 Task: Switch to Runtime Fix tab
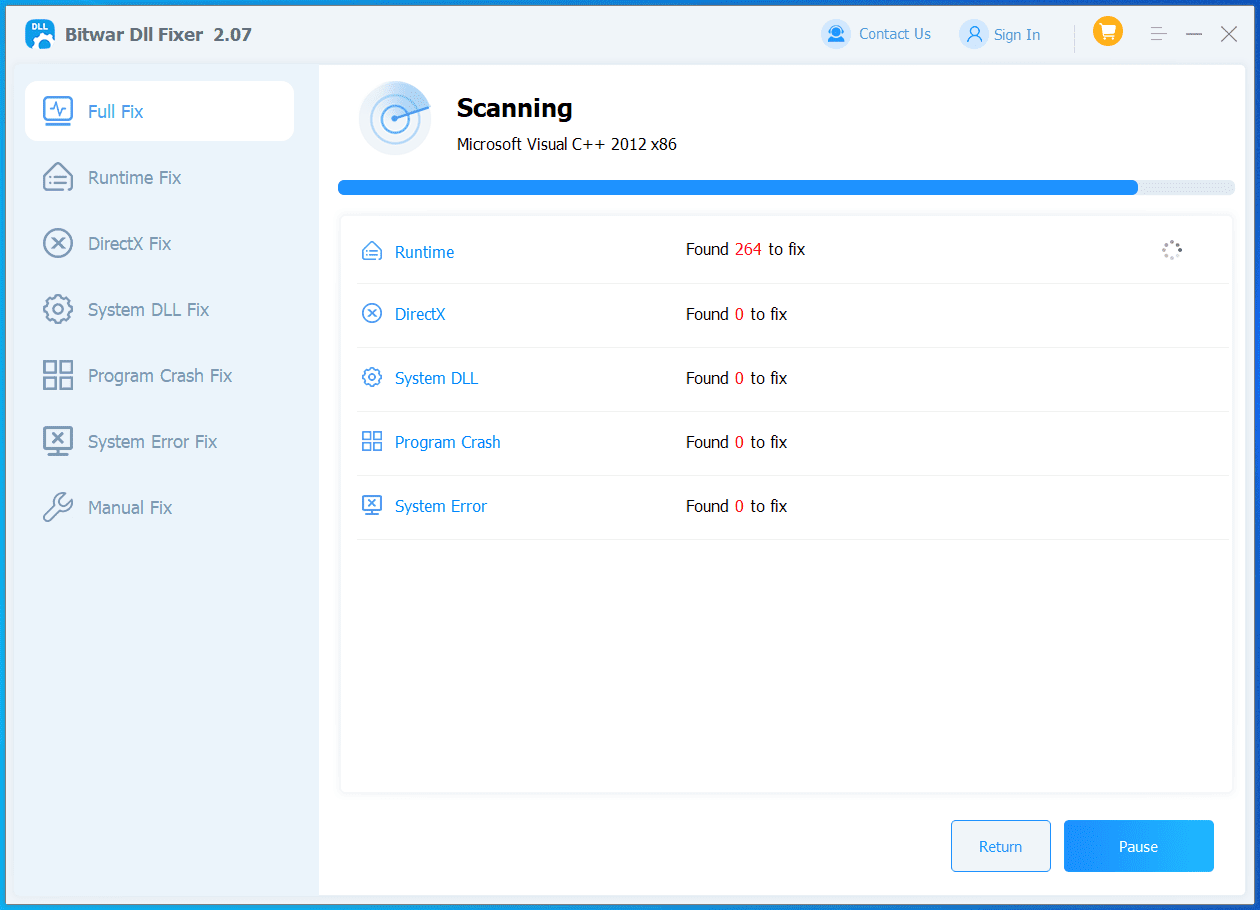pos(159,177)
